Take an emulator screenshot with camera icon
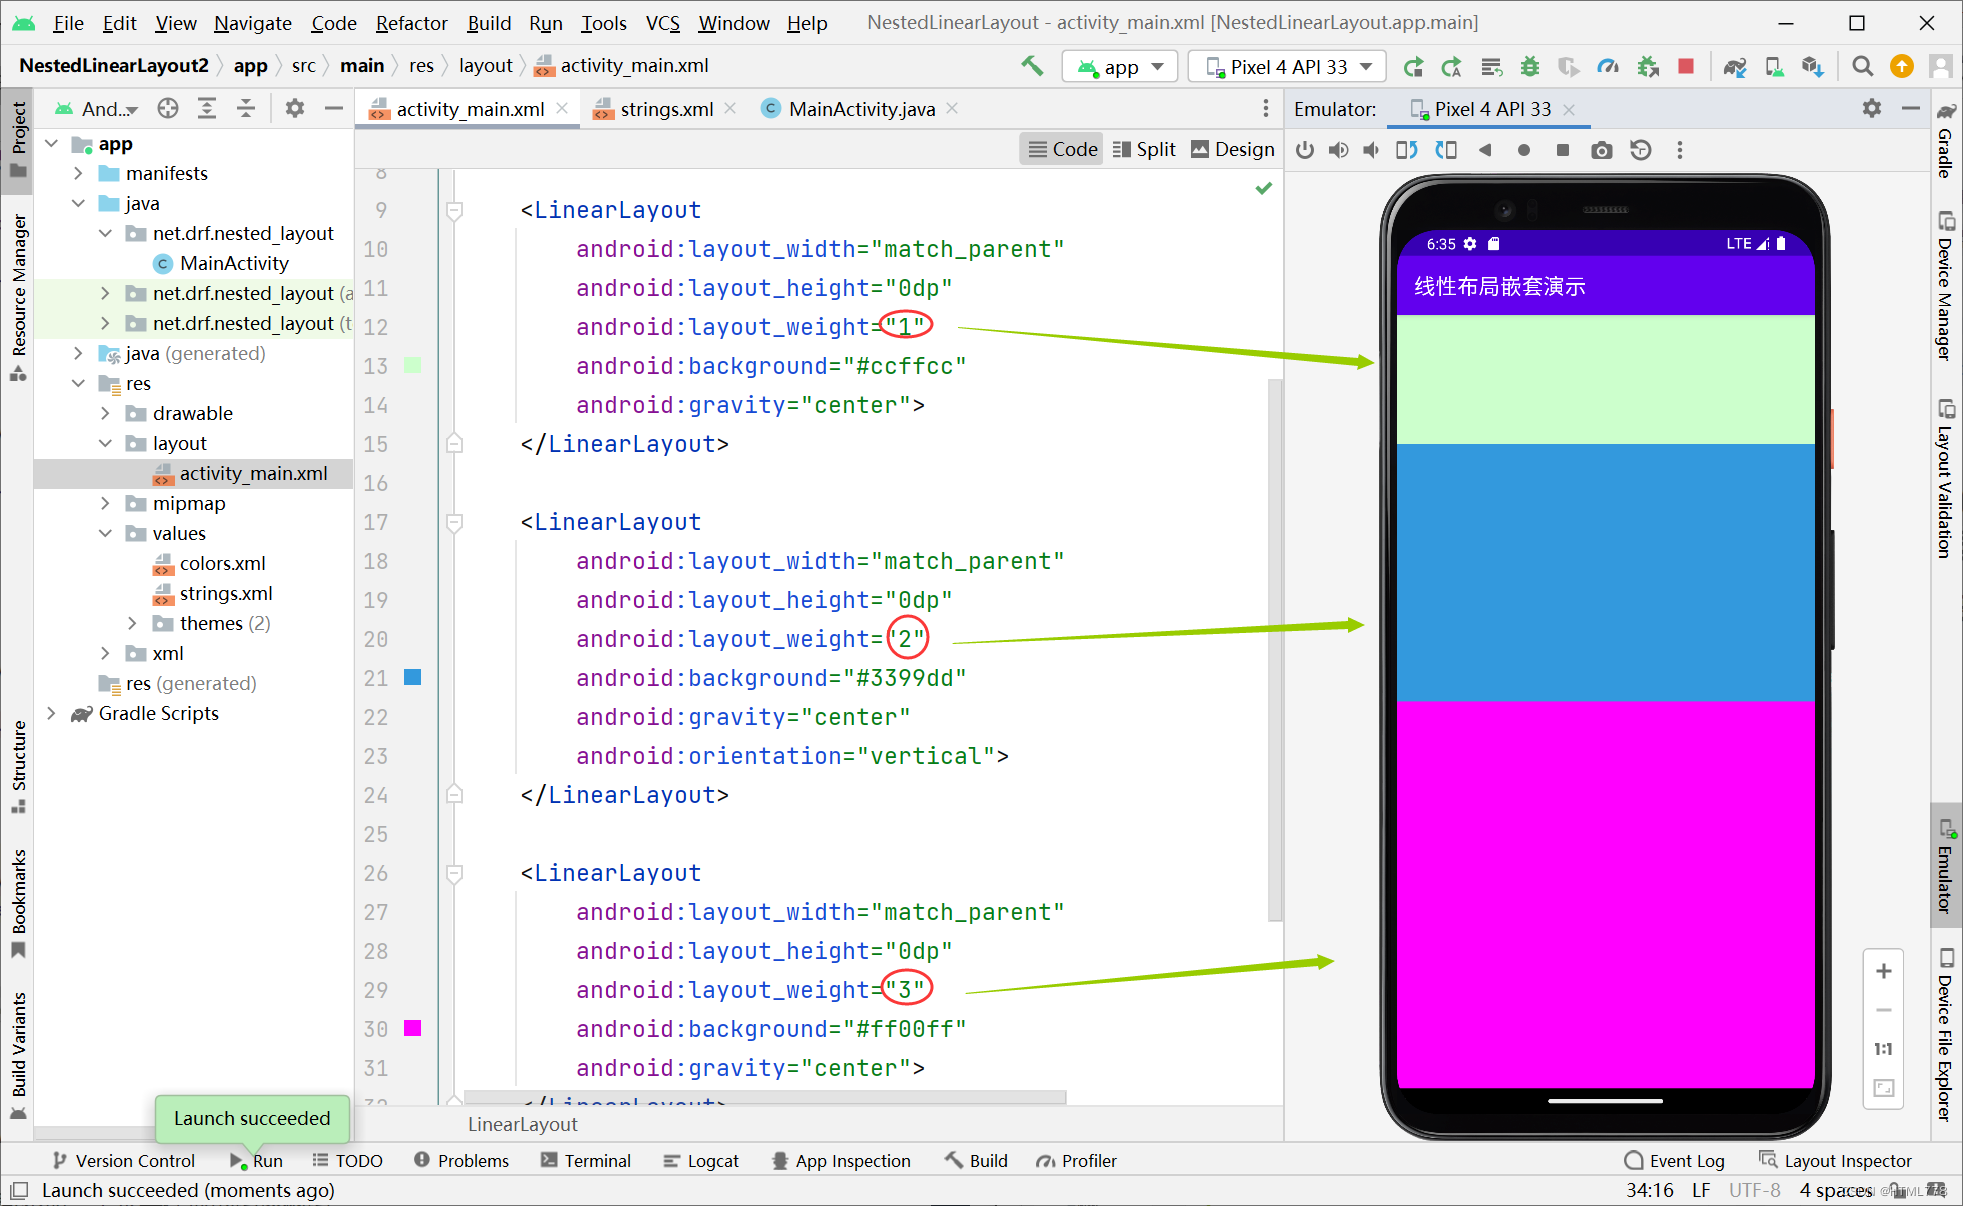This screenshot has height=1206, width=1963. point(1601,150)
